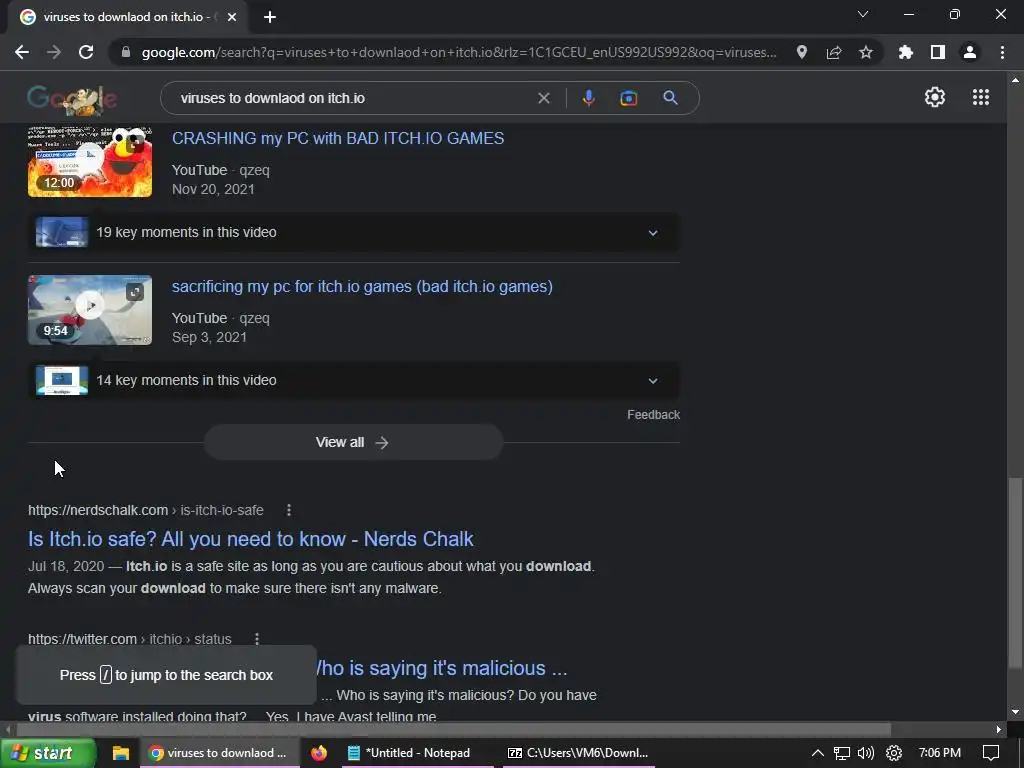Click the 'View all' videos button
This screenshot has height=768, width=1024.
353,442
